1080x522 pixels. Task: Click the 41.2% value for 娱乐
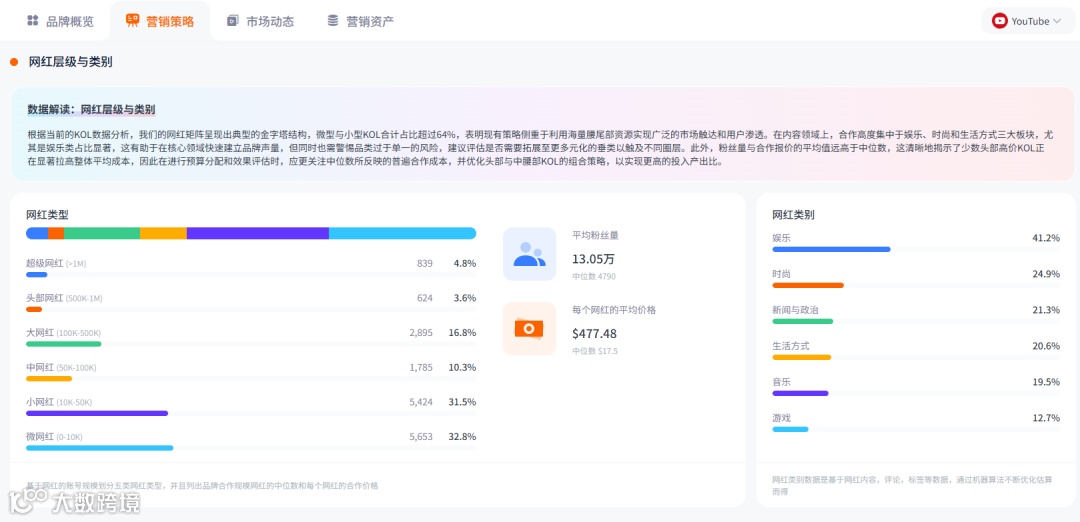(1046, 238)
